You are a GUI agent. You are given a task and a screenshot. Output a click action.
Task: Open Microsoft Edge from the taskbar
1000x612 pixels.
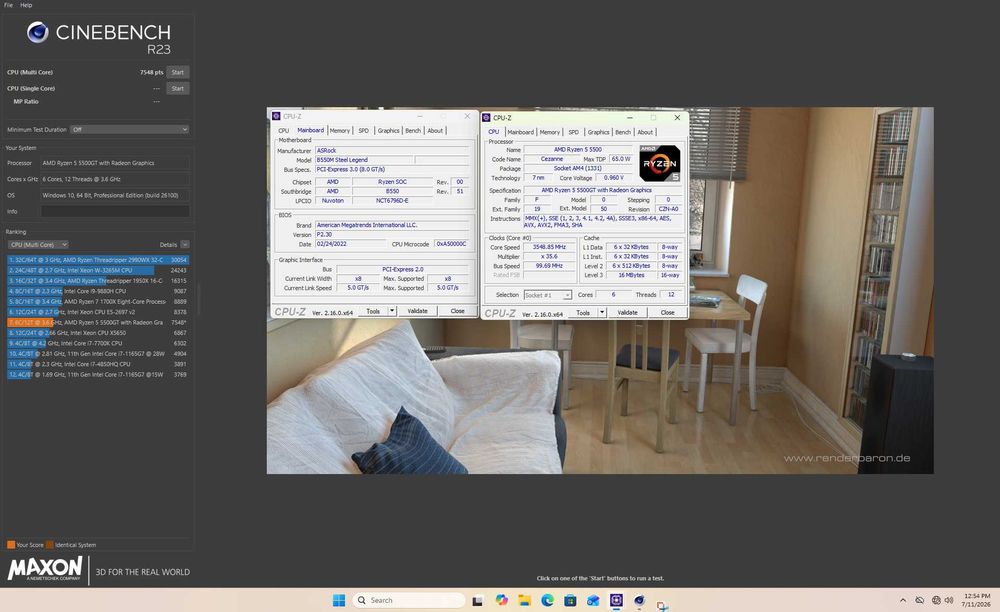547,600
